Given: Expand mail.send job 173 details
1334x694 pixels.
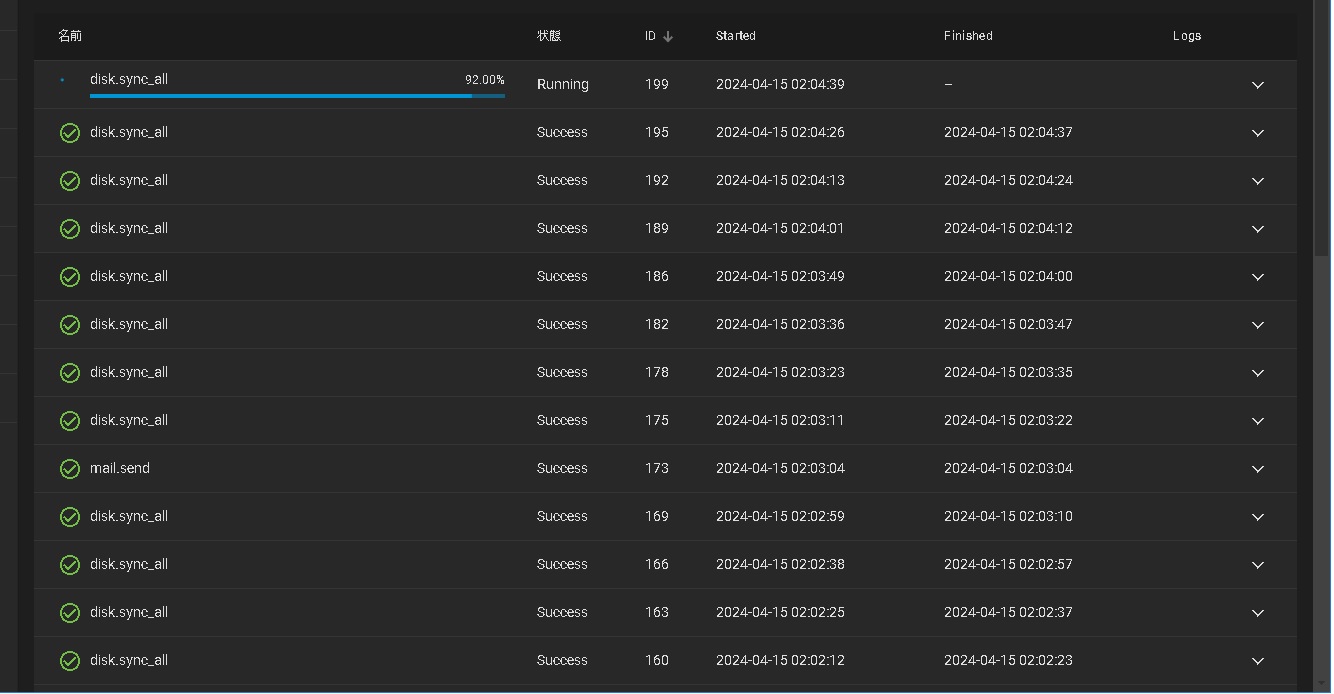Looking at the screenshot, I should (x=1258, y=469).
